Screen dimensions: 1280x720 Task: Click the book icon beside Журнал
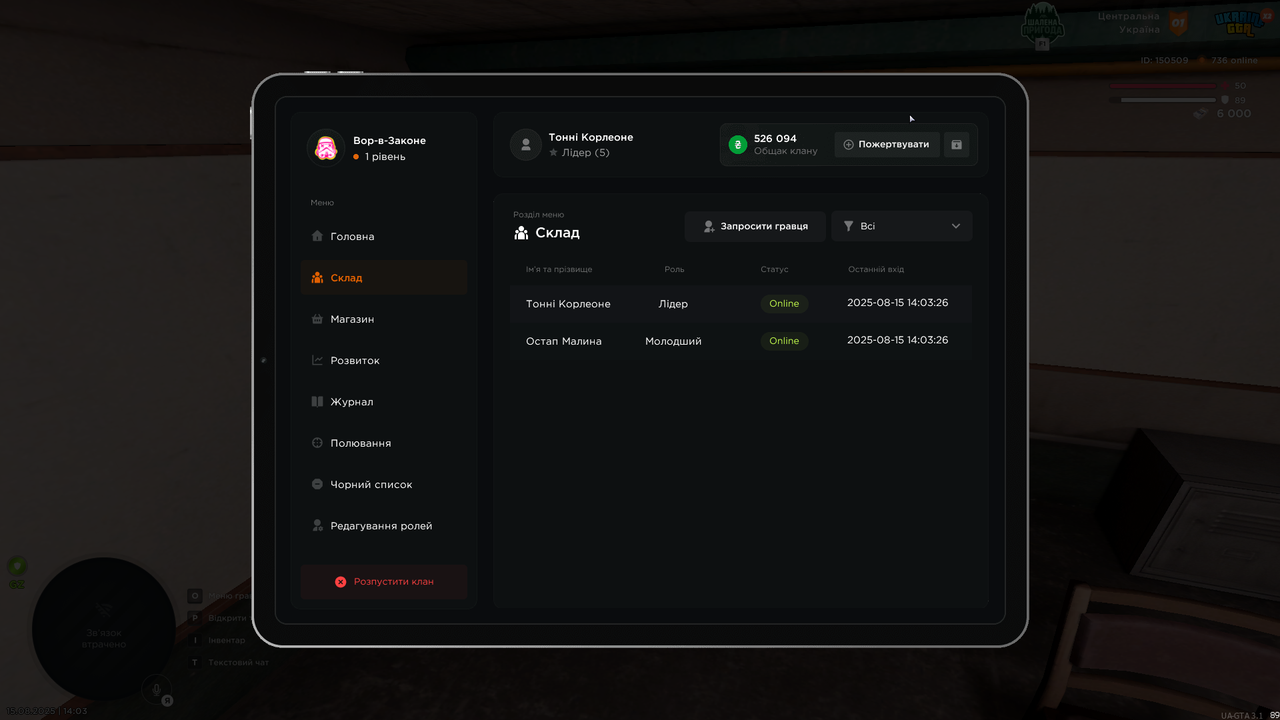click(317, 402)
